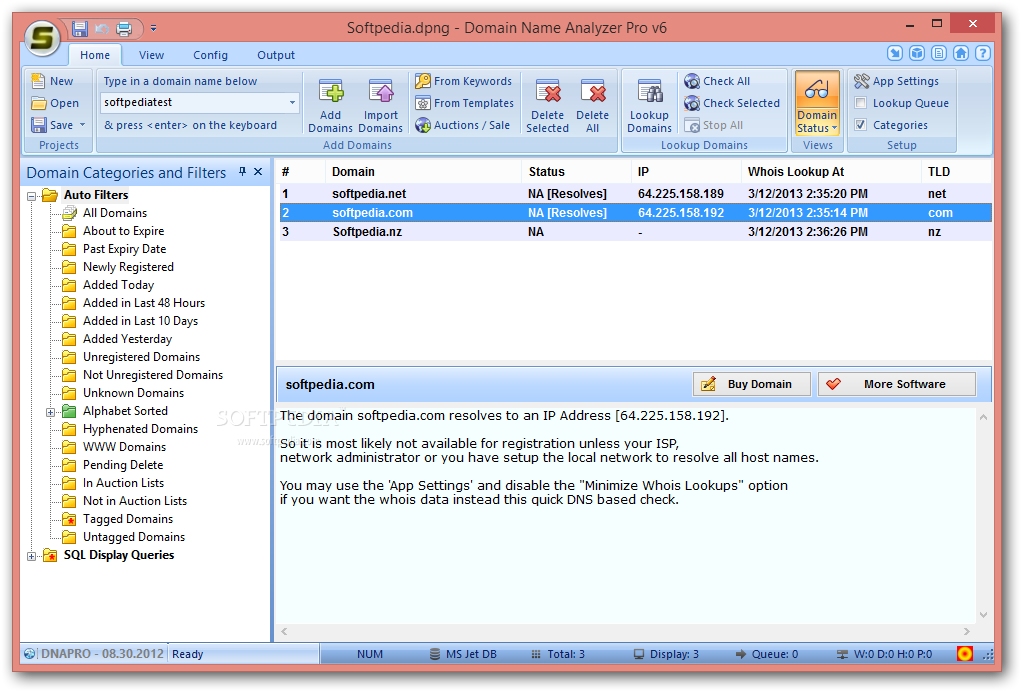Select In Auction Lists filter
Viewport: 1022px width, 692px height.
[123, 483]
